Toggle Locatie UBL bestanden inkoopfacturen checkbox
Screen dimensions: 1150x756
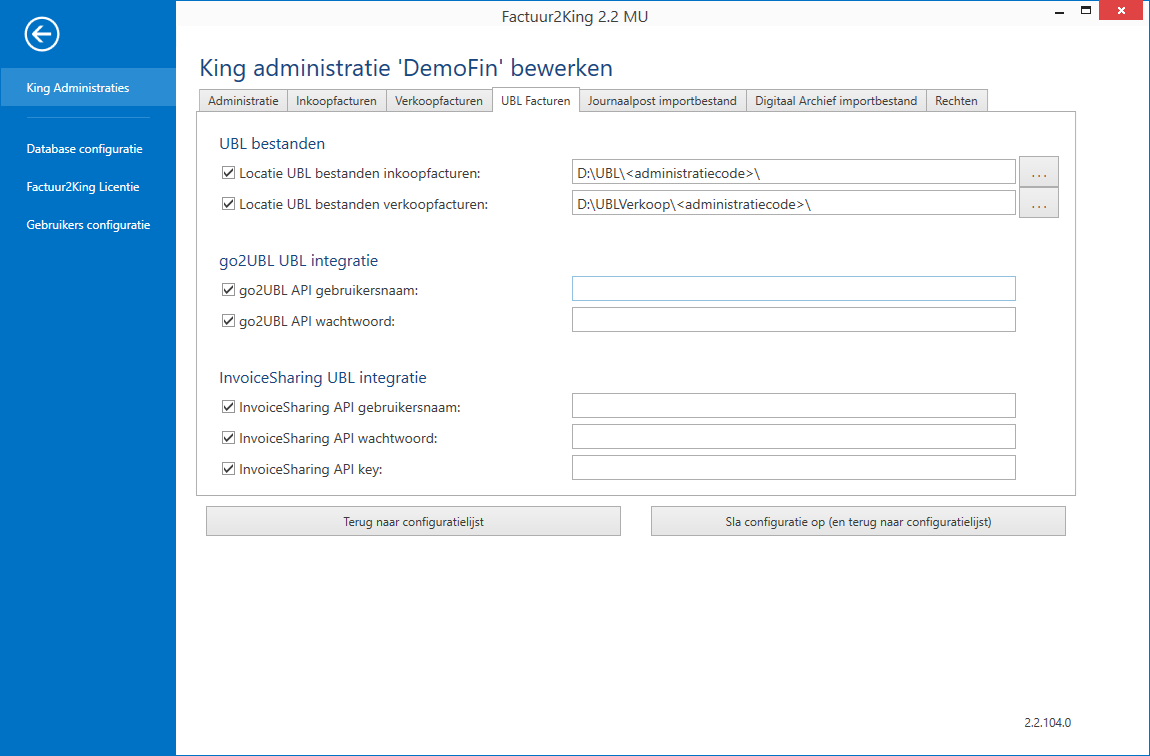point(228,173)
